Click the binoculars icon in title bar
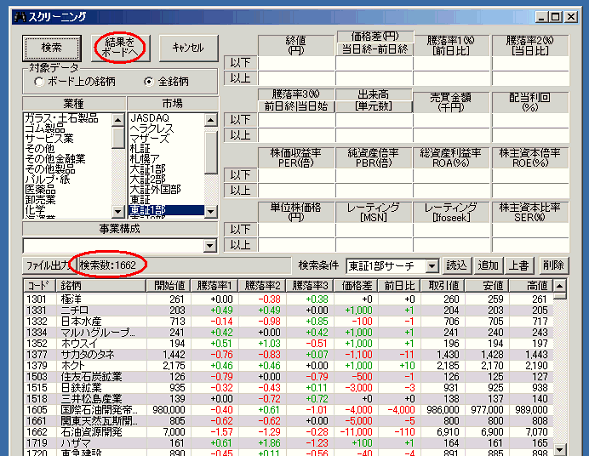 click(20, 17)
